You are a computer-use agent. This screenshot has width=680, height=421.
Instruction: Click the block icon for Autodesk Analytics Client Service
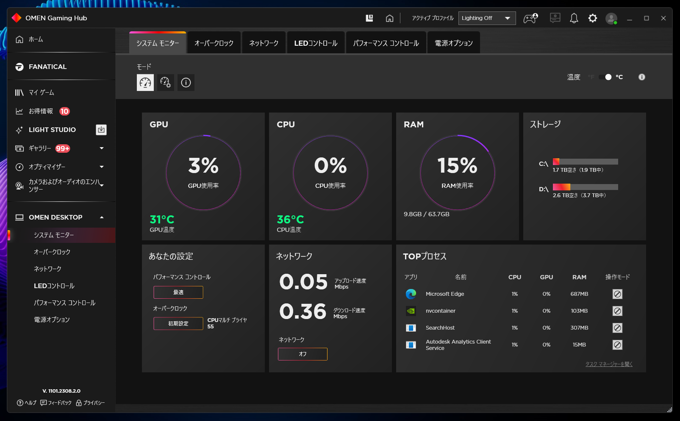click(x=617, y=345)
